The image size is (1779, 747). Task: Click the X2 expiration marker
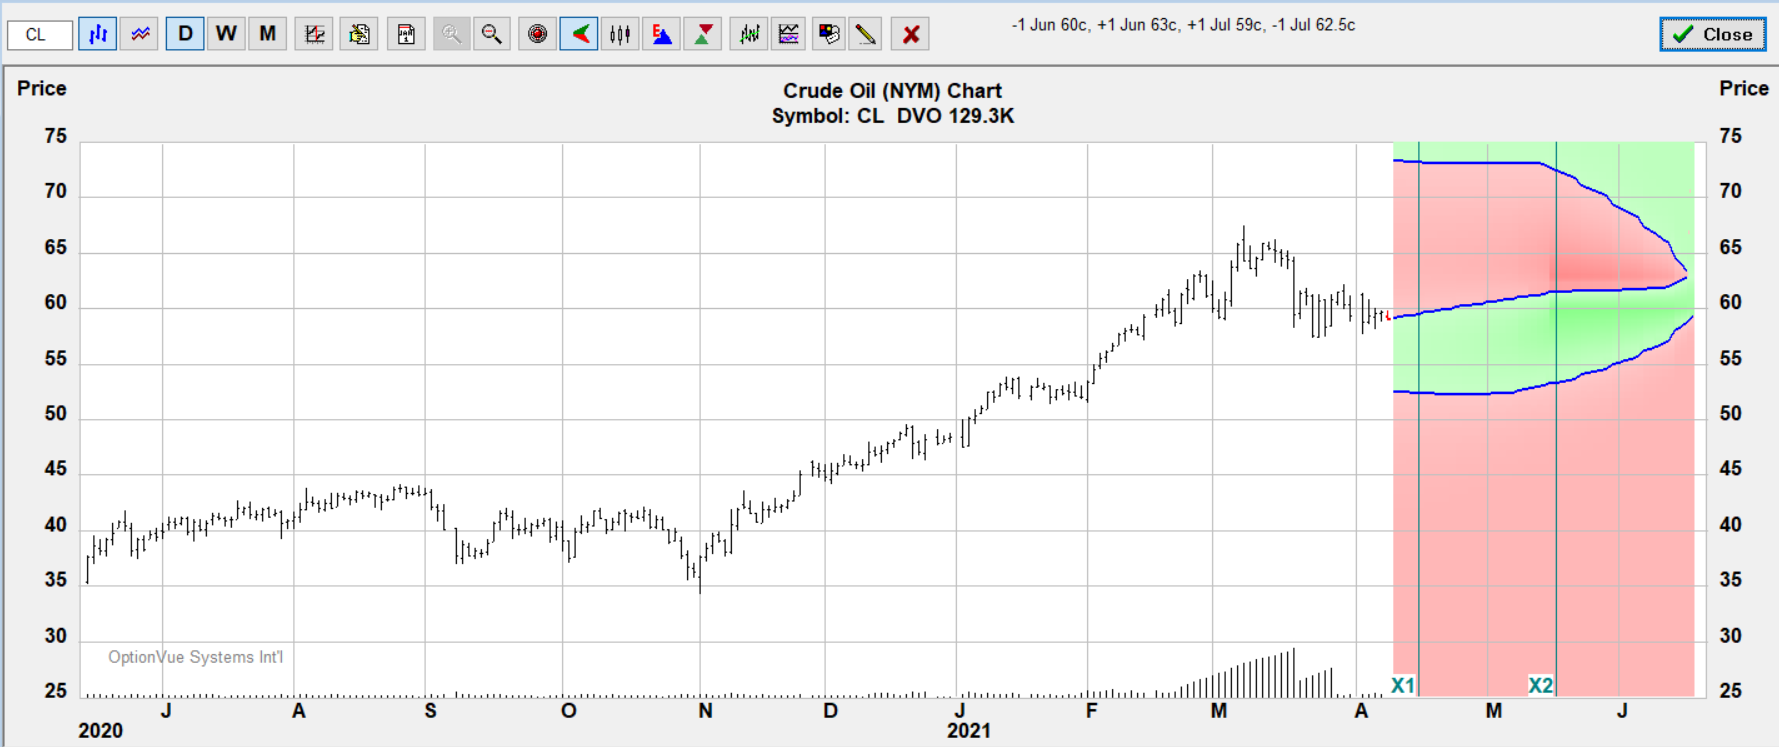[1541, 686]
